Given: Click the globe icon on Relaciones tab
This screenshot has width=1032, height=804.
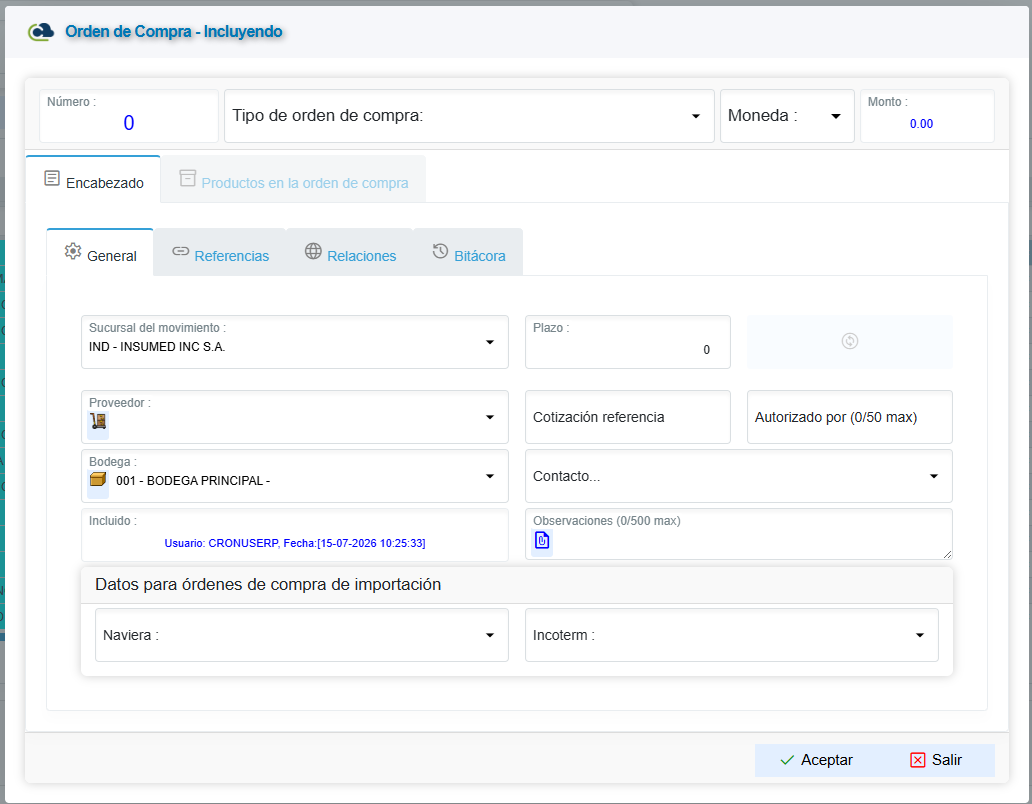Looking at the screenshot, I should tap(313, 251).
